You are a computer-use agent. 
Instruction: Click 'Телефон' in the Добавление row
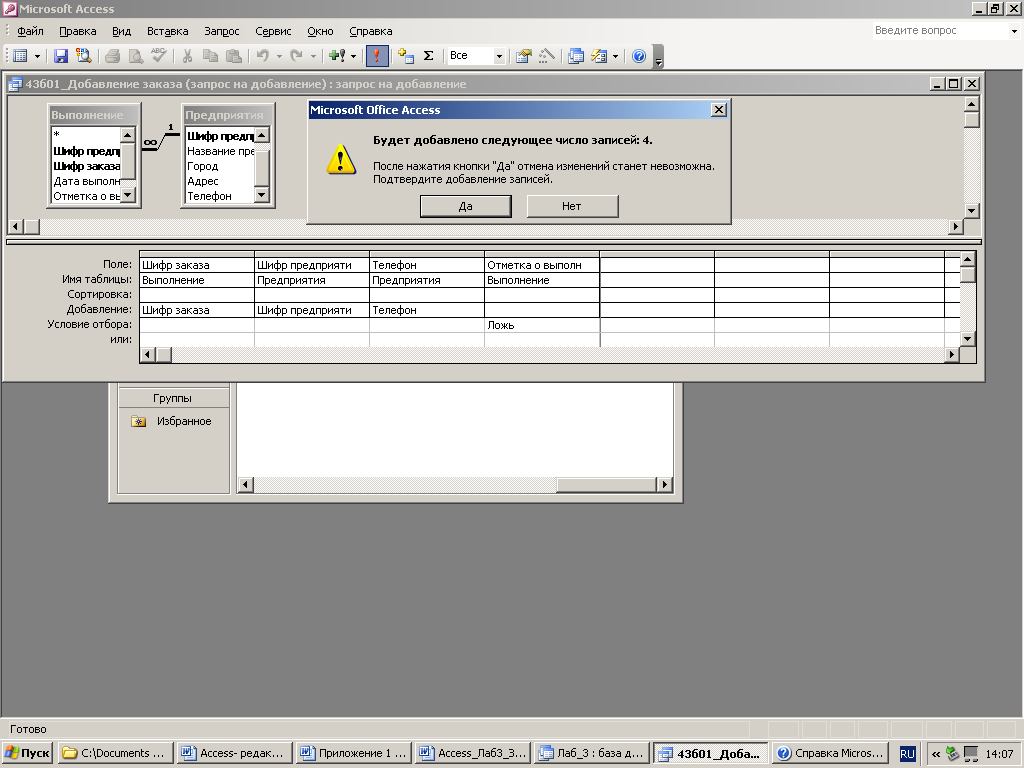426,310
